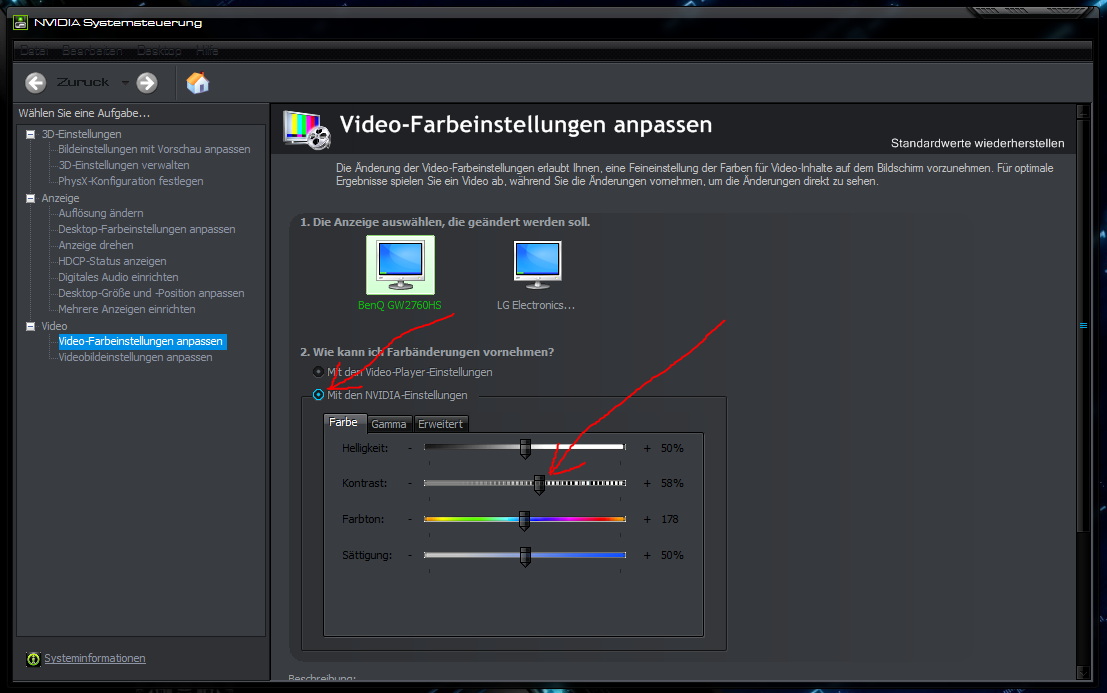This screenshot has height=693, width=1107.
Task: Click the scroll down arrow of the main panel
Action: [x=1083, y=673]
